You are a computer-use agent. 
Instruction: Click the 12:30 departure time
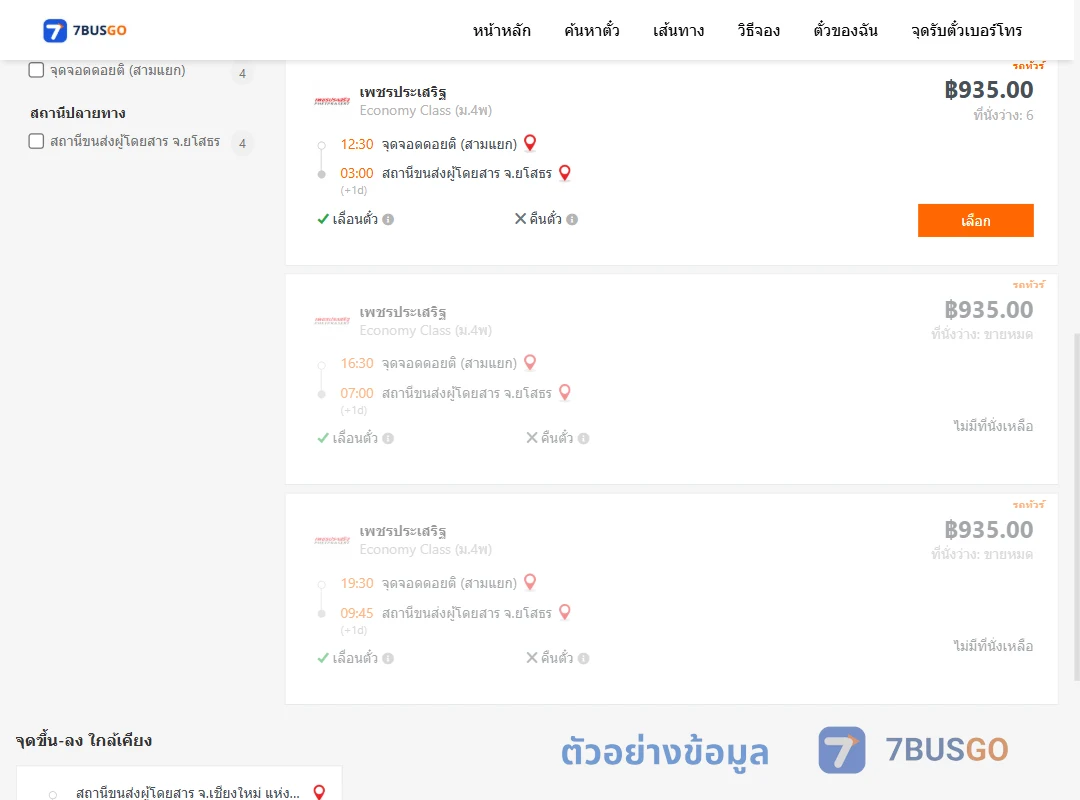357,144
